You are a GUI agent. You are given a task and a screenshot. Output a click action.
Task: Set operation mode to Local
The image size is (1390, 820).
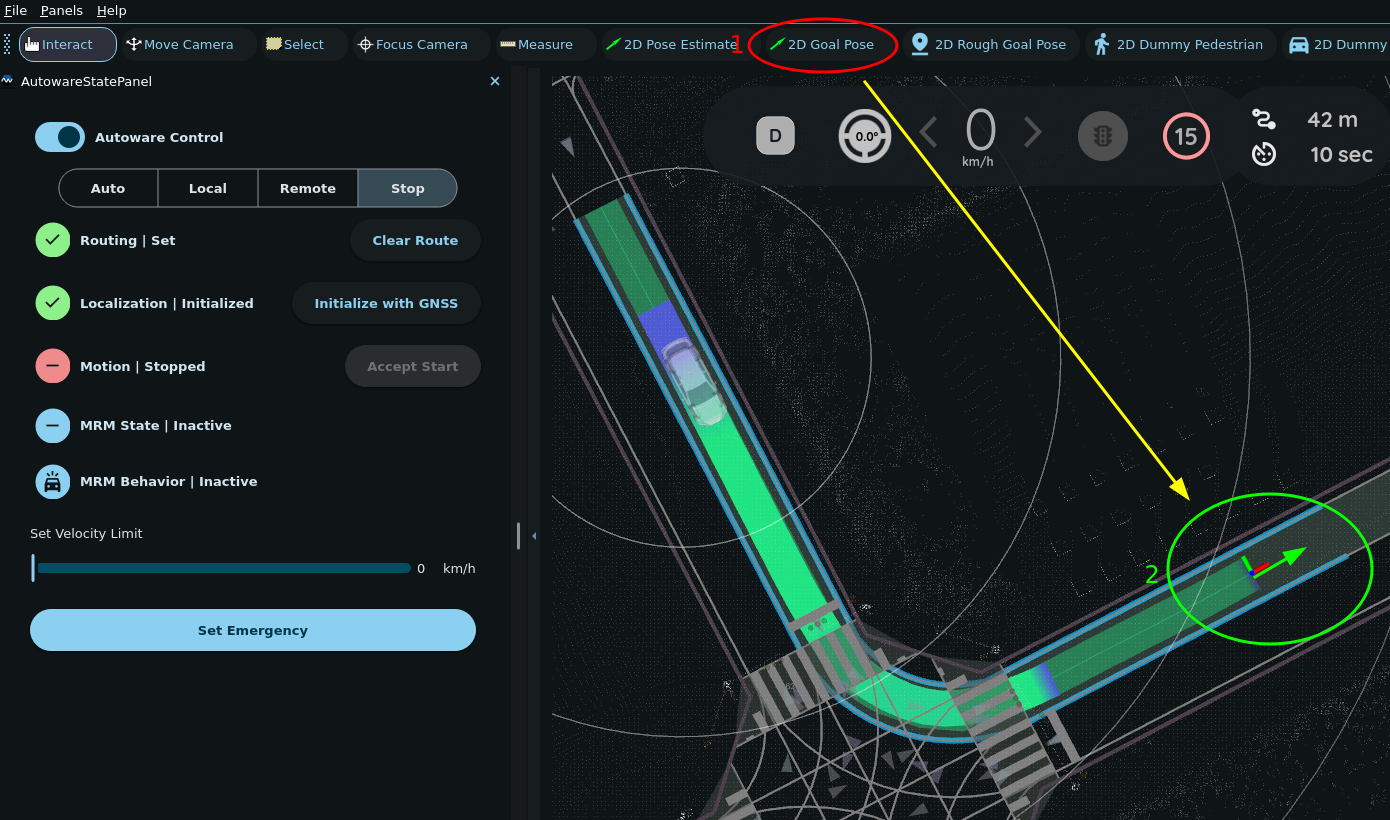[208, 188]
